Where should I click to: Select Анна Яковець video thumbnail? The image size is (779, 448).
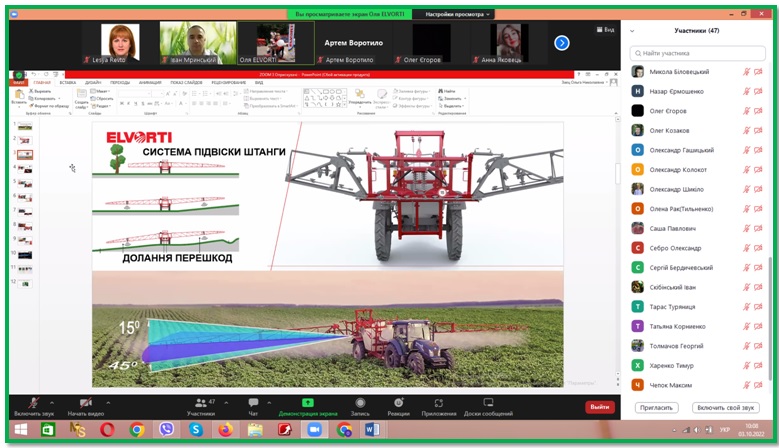[509, 43]
